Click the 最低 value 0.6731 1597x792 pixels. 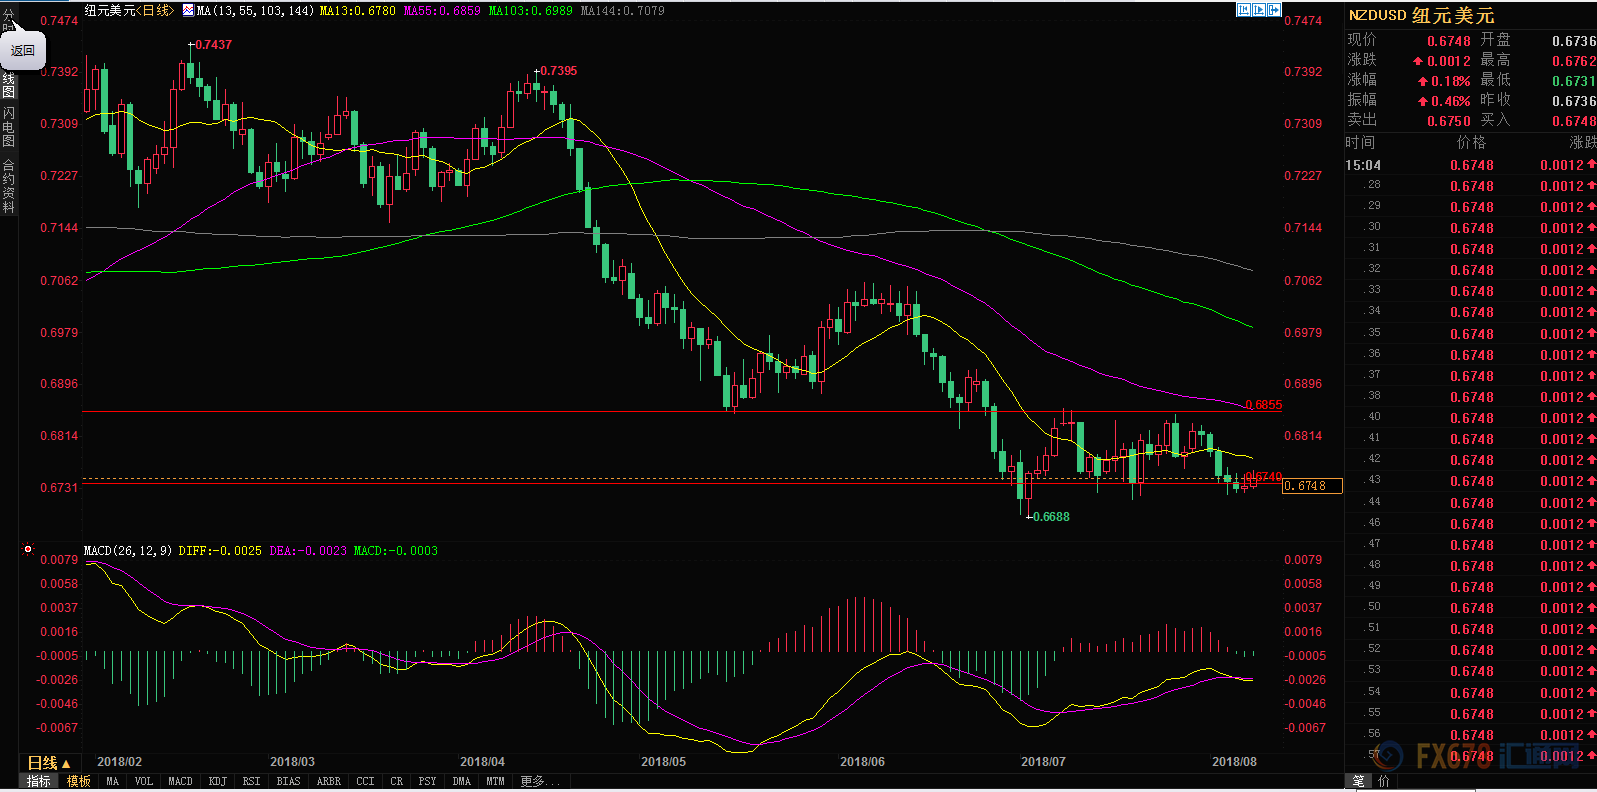click(1574, 81)
